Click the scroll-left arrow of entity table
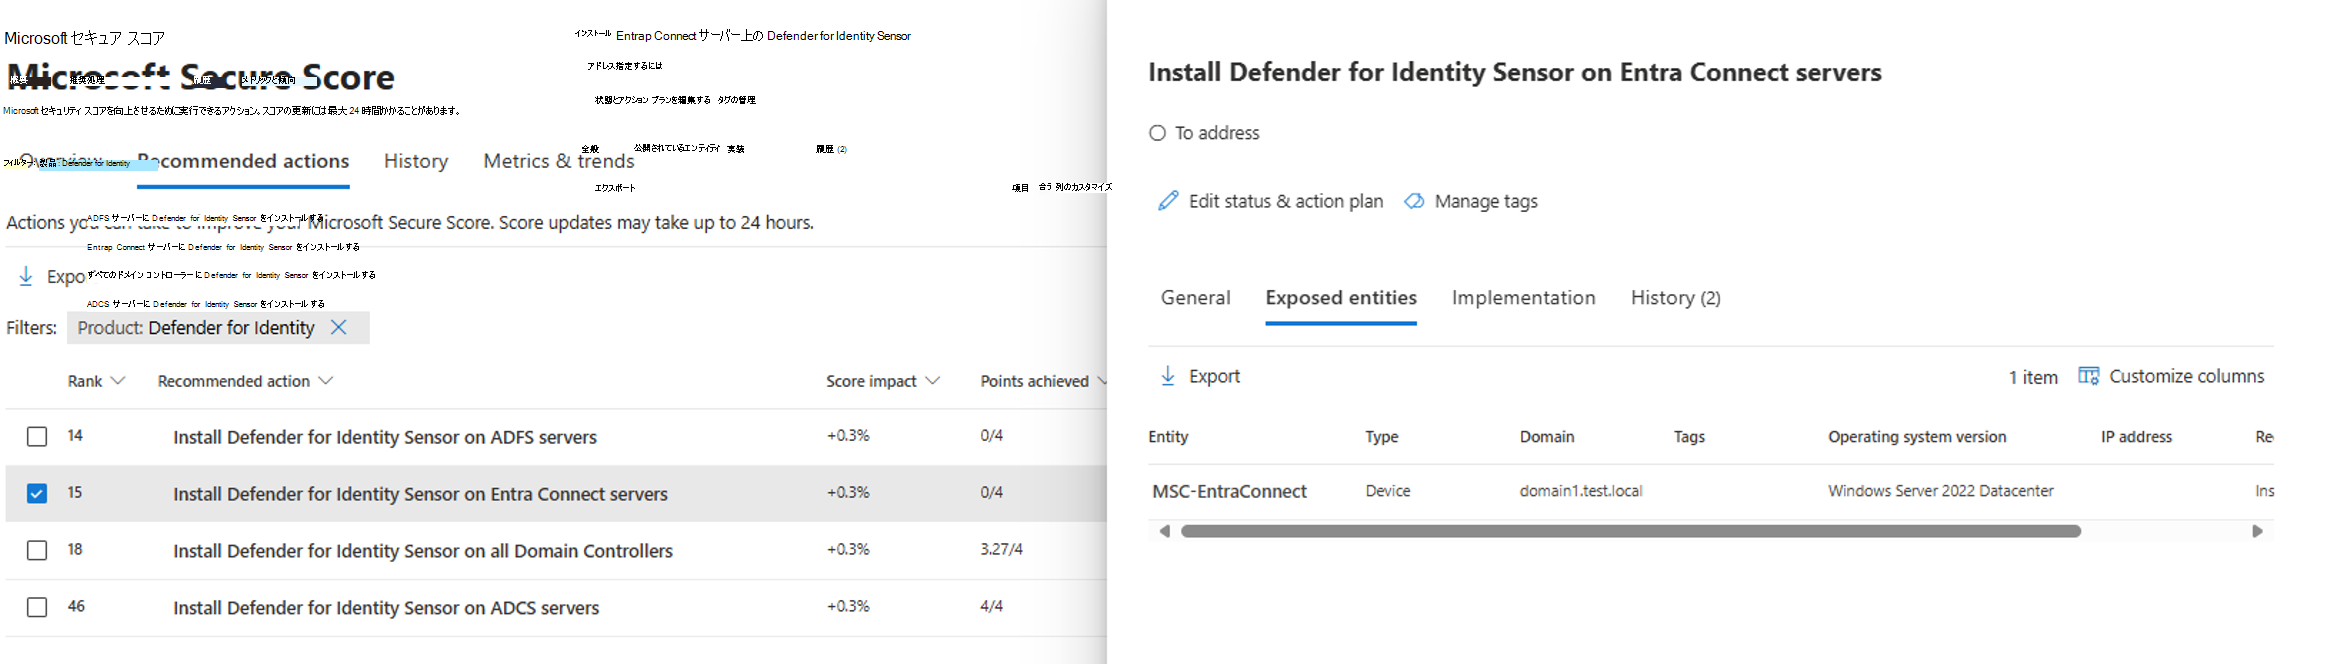2335x664 pixels. pyautogui.click(x=1164, y=531)
